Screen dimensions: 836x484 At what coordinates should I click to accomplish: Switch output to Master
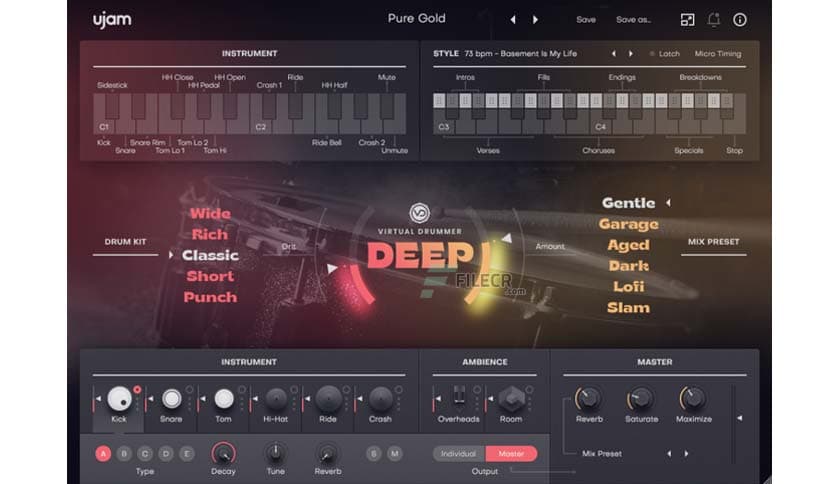[x=511, y=454]
